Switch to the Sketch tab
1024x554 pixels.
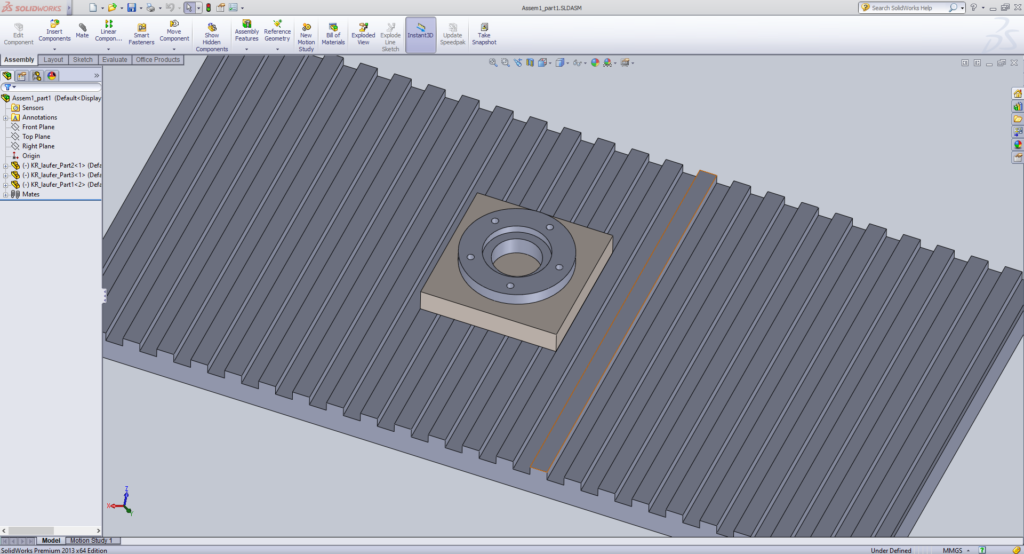pos(83,59)
